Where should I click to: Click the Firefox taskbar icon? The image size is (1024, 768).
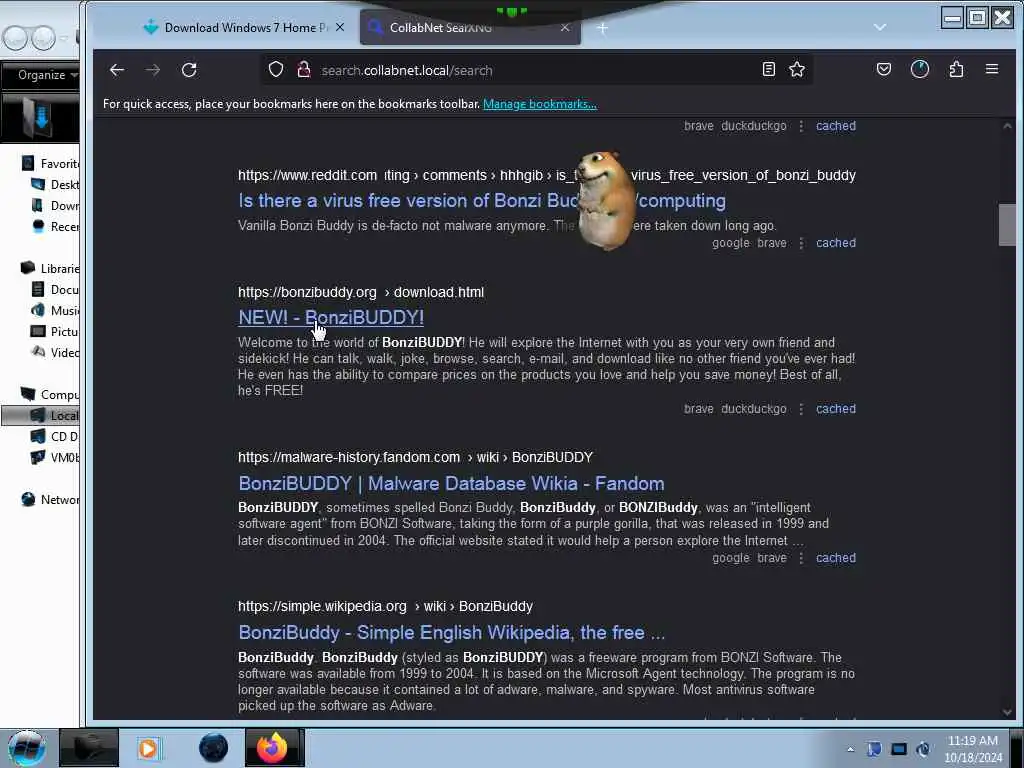[x=274, y=748]
